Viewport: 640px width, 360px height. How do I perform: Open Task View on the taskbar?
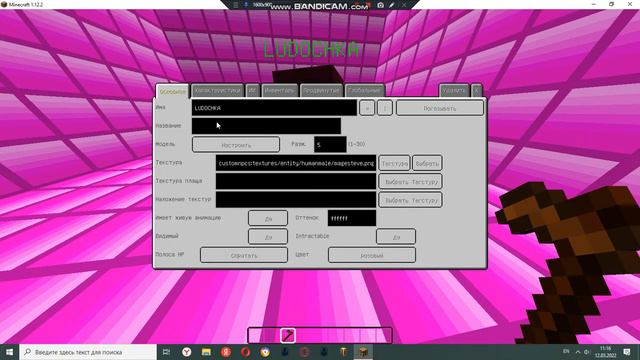point(166,352)
